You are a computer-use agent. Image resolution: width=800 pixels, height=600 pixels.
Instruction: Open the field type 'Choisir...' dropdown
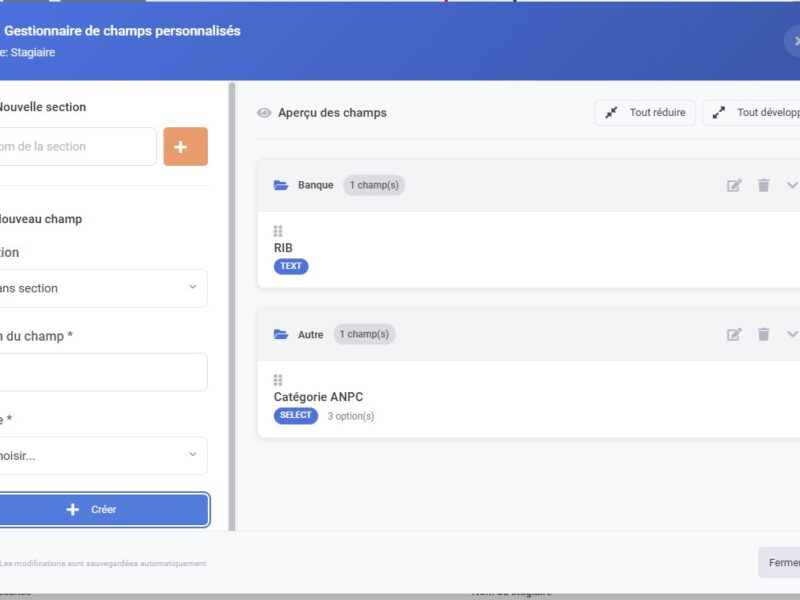pyautogui.click(x=100, y=455)
